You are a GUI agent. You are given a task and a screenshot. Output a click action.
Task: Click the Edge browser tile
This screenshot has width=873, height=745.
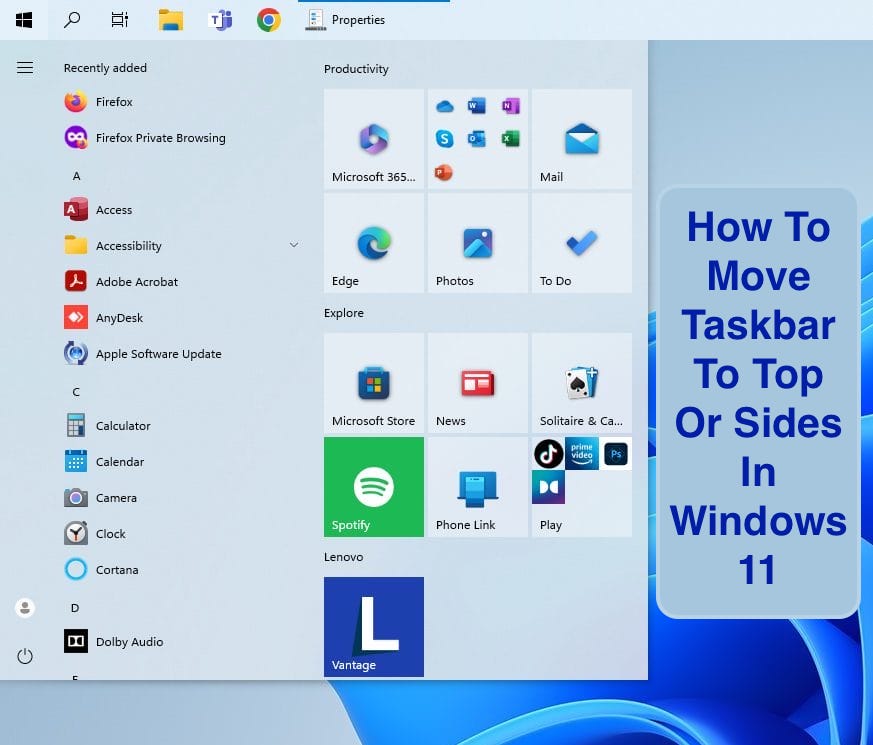coord(374,243)
